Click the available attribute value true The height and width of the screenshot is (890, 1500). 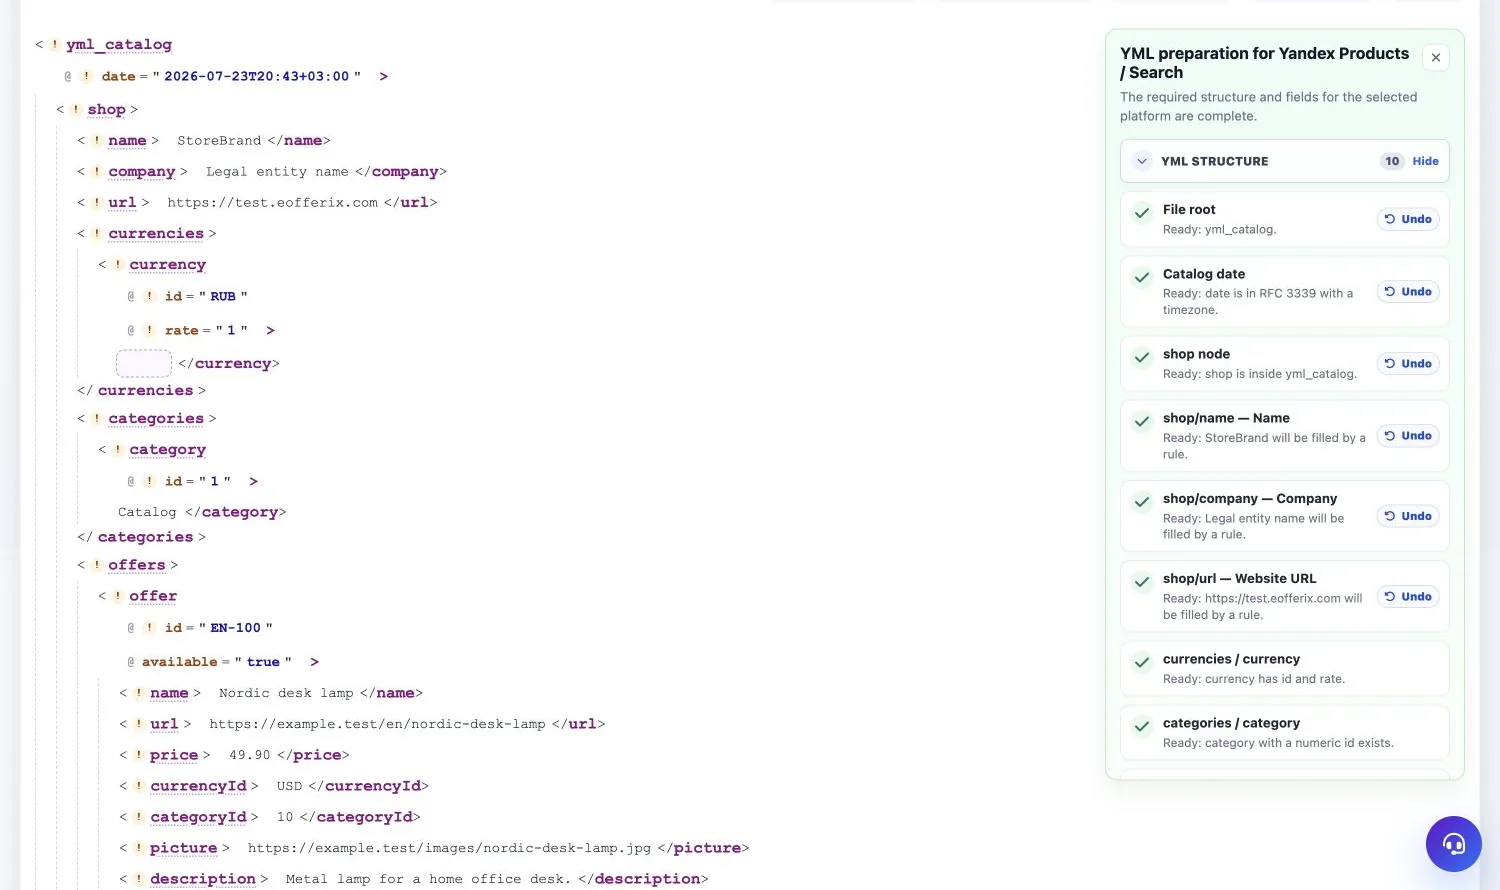click(263, 662)
